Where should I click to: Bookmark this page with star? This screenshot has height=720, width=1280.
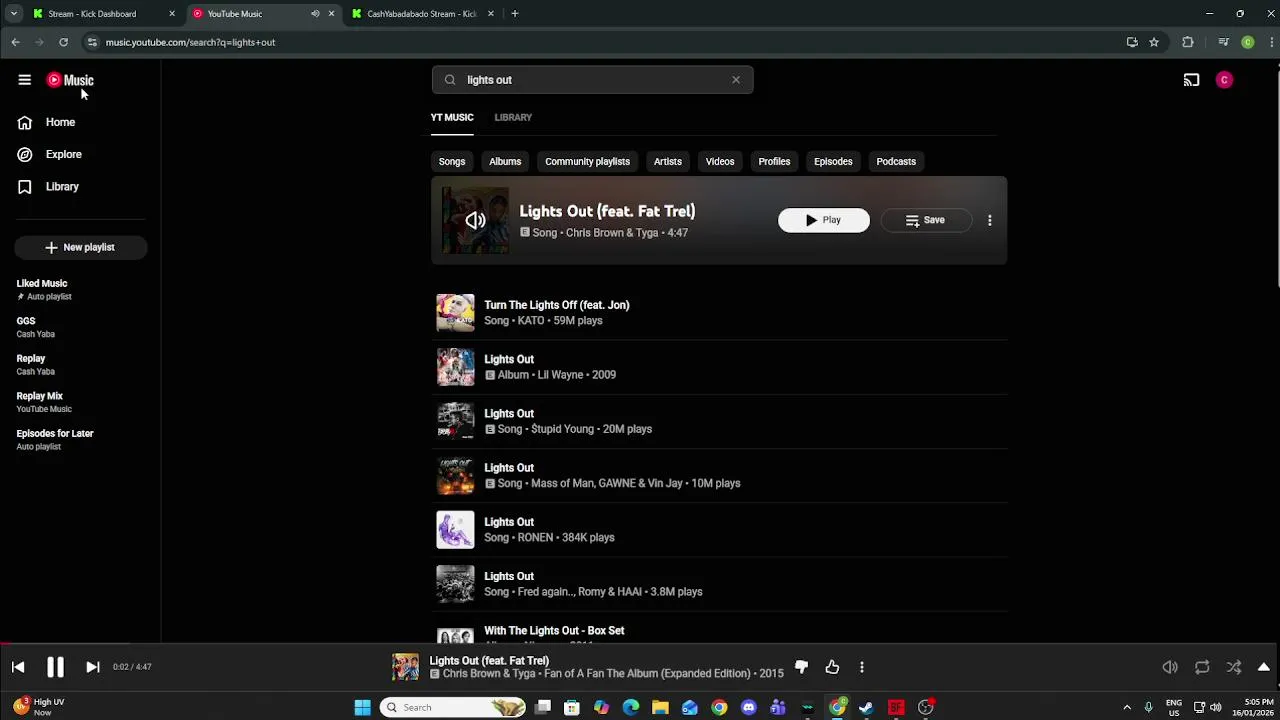point(1154,42)
